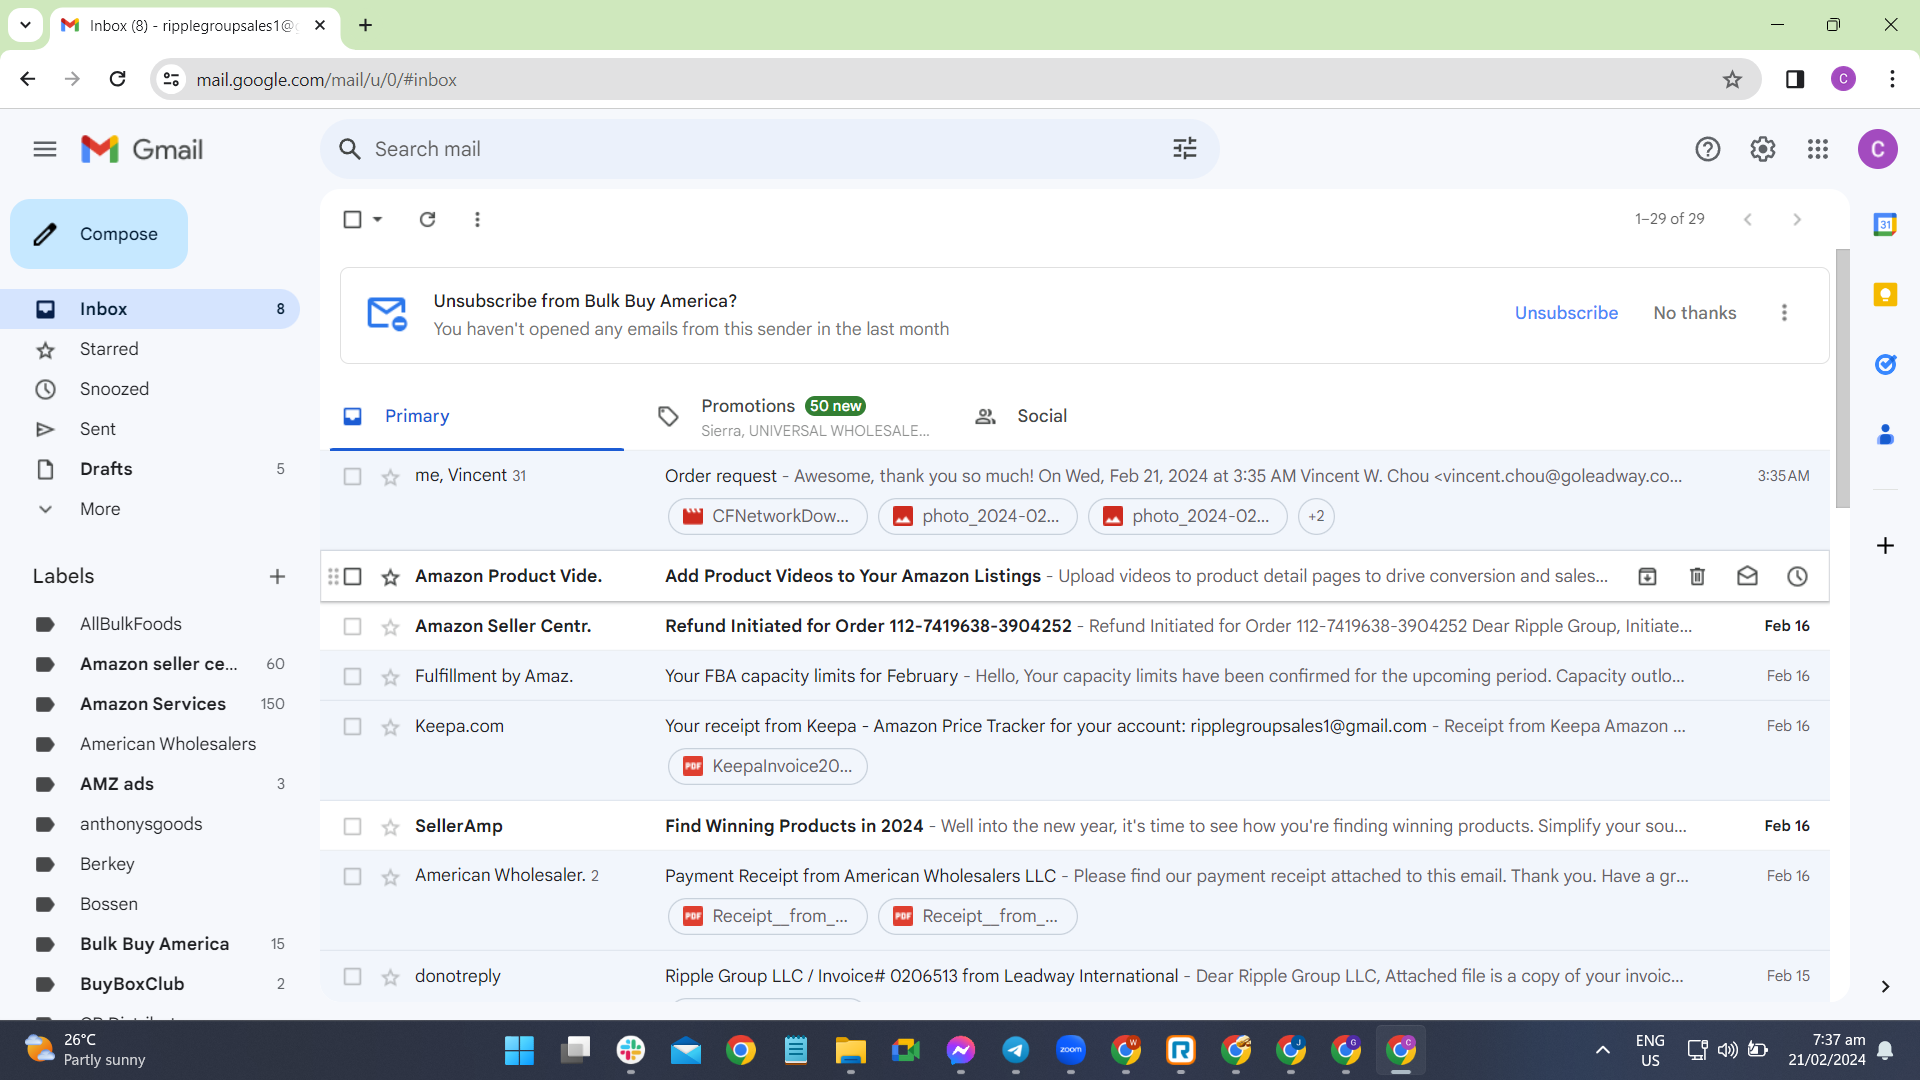This screenshot has width=1920, height=1080.
Task: Create a new label plus icon
Action: coord(277,577)
